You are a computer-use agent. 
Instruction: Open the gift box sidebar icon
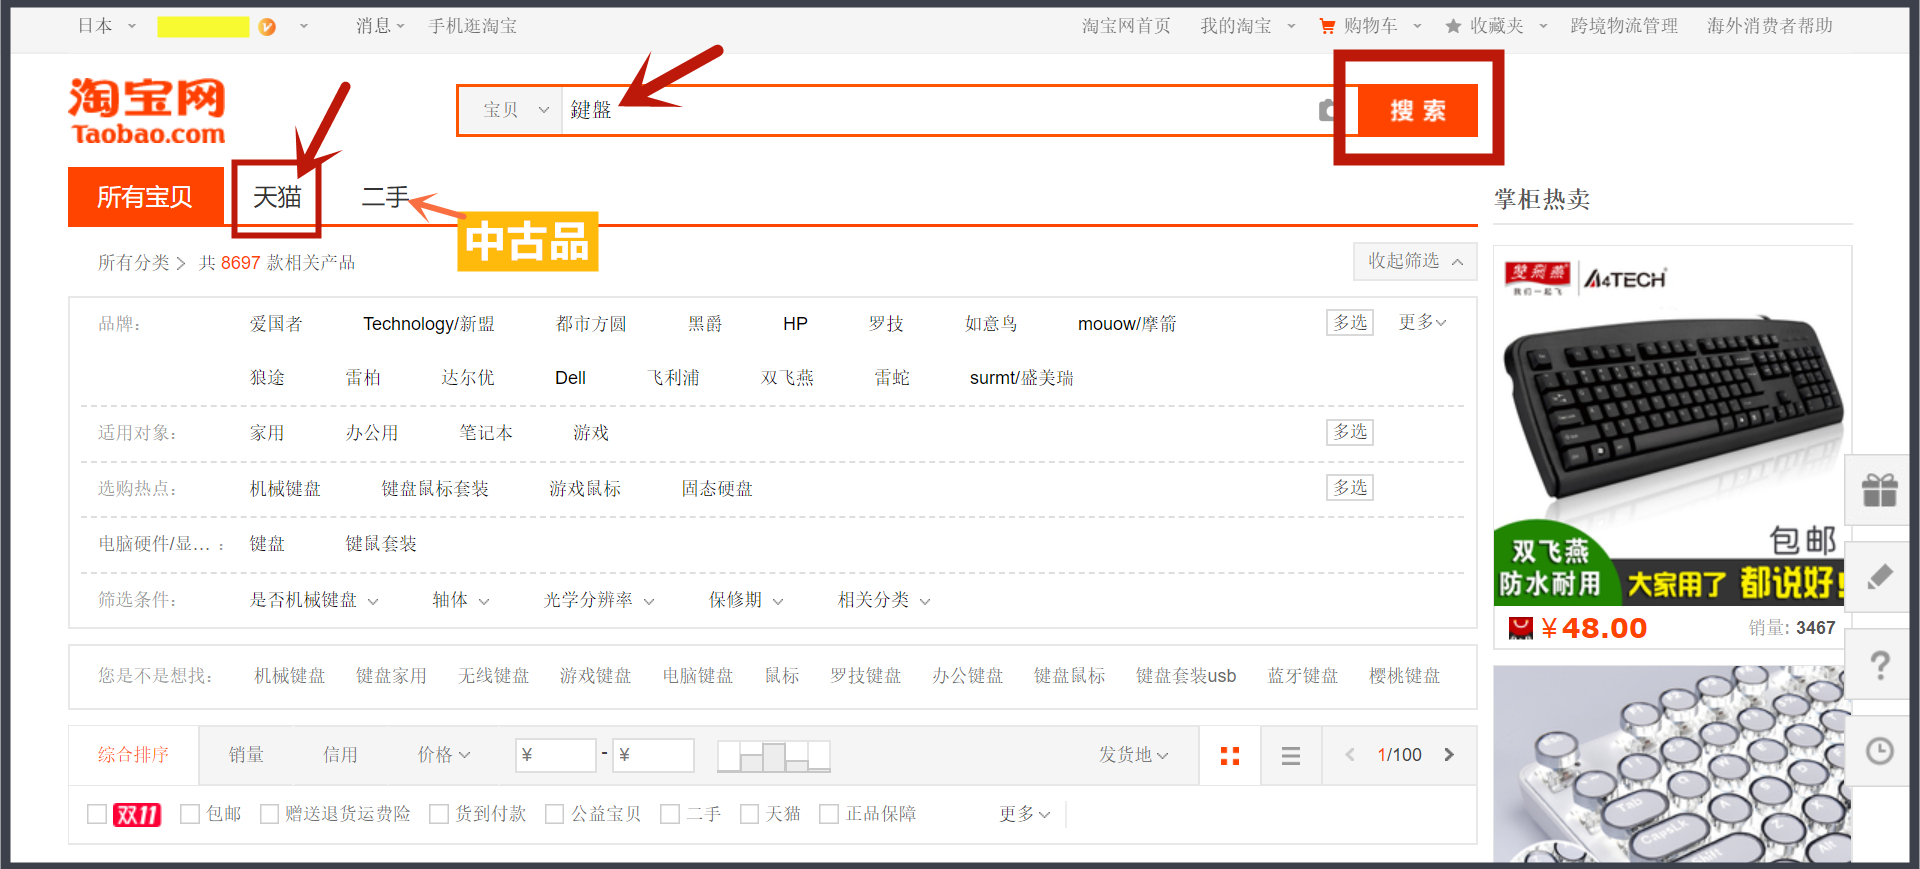click(x=1880, y=490)
